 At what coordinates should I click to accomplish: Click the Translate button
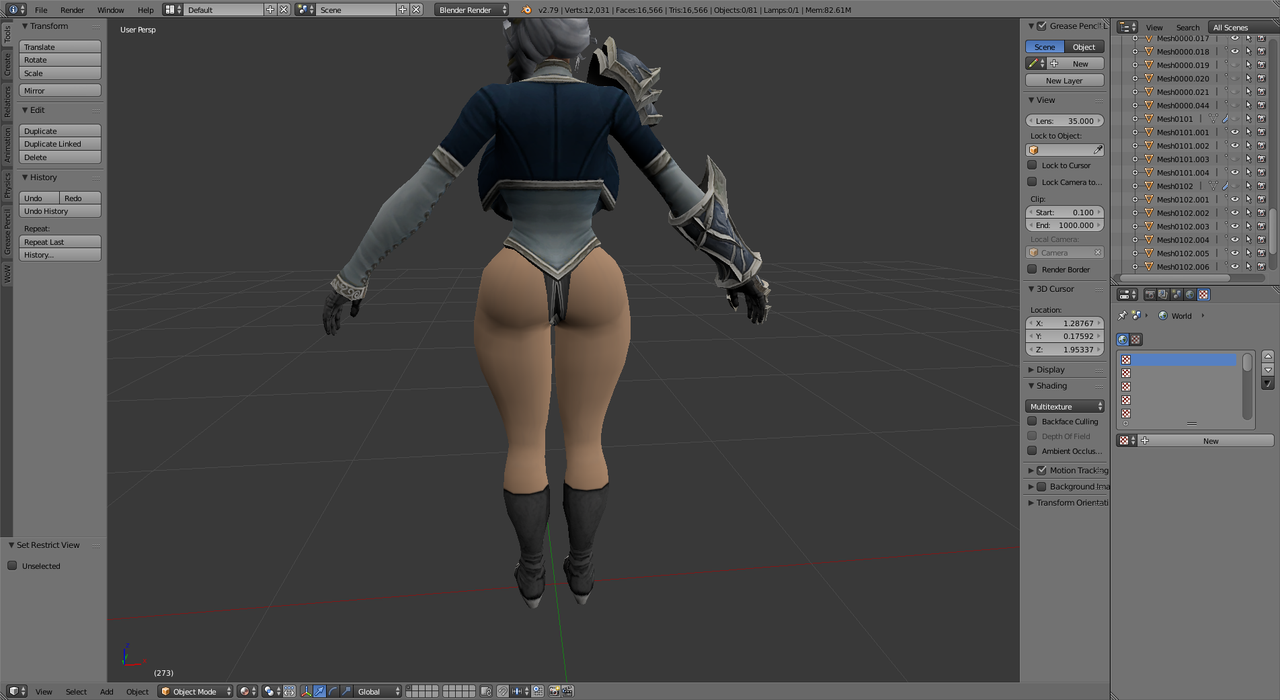(60, 47)
